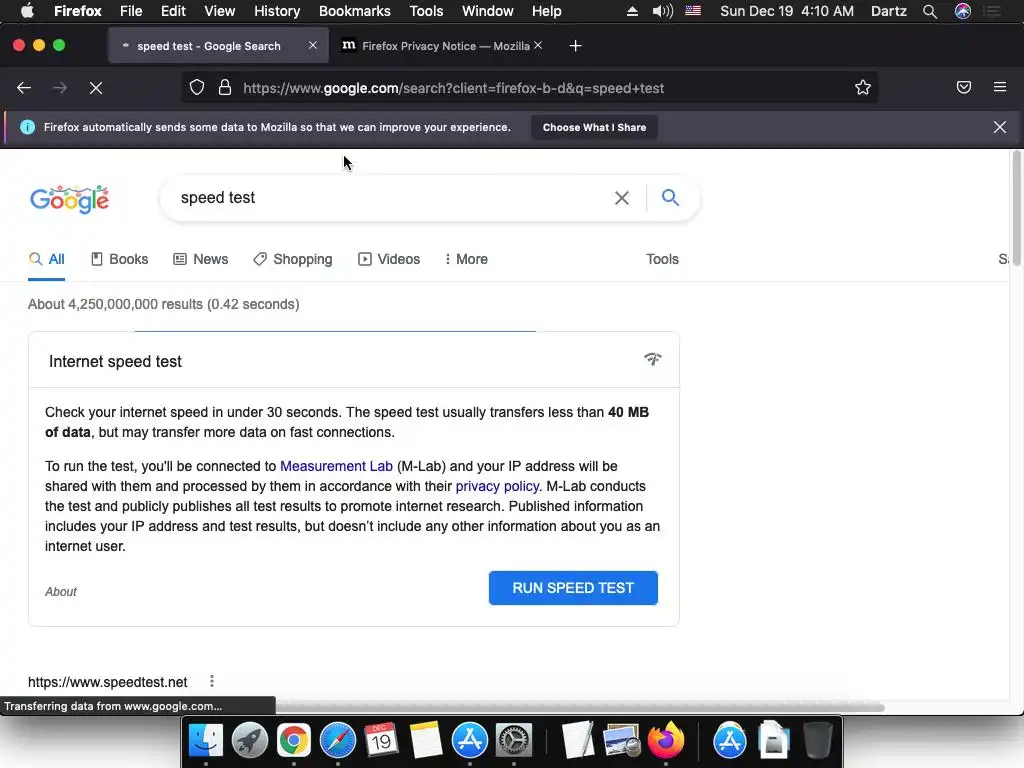Open the speedtest.net result link
Viewport: 1024px width, 768px height.
pyautogui.click(x=108, y=682)
